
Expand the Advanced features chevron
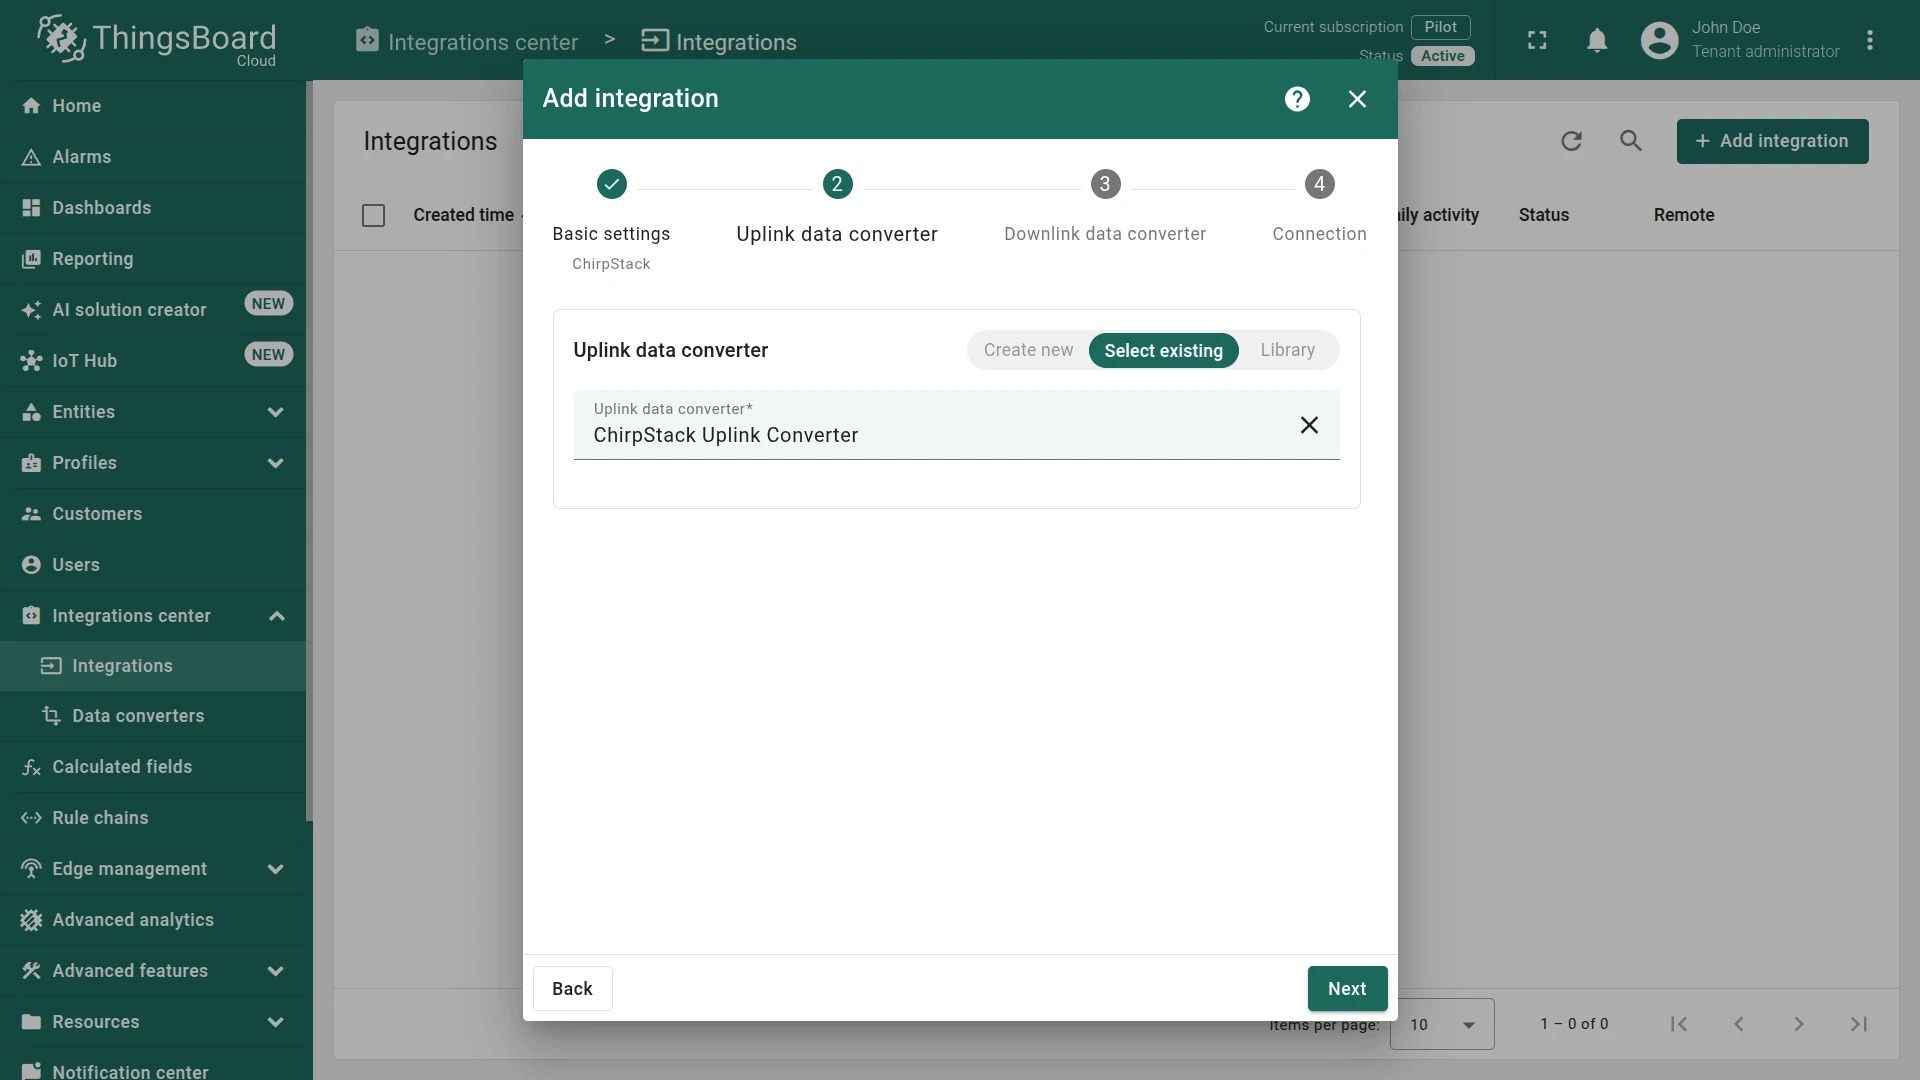click(x=276, y=971)
